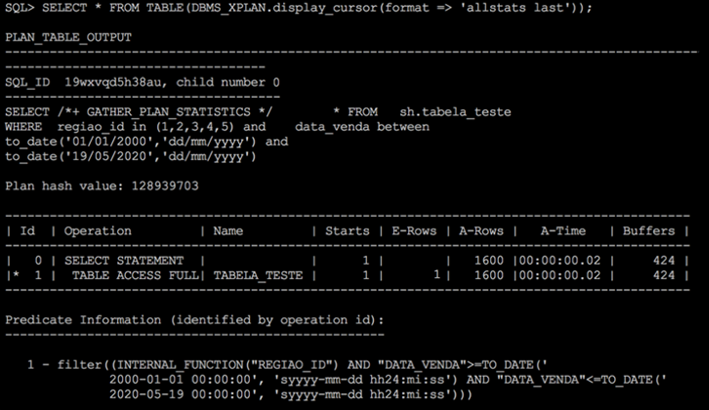Click the PLAN_TABLE_OUTPUT heading

tap(68, 37)
